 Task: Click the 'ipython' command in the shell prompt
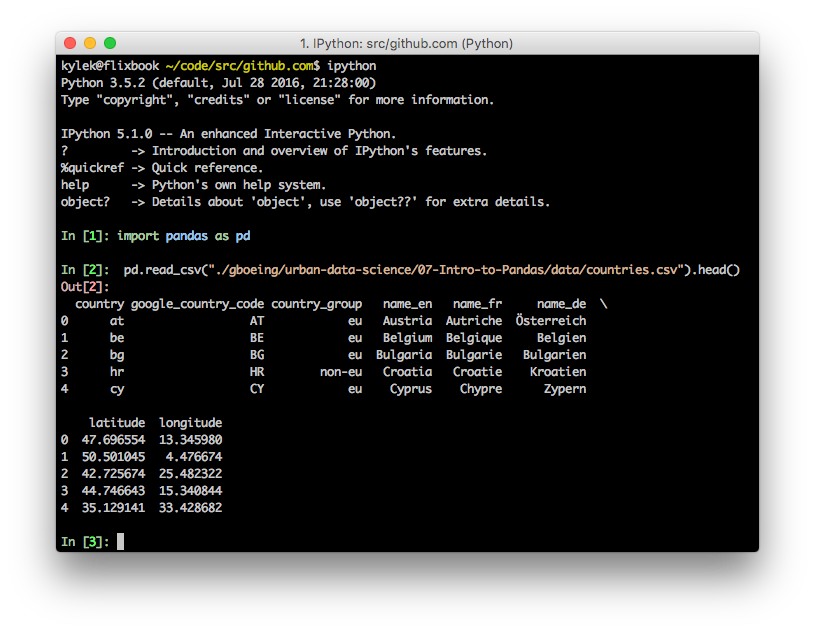(x=352, y=66)
